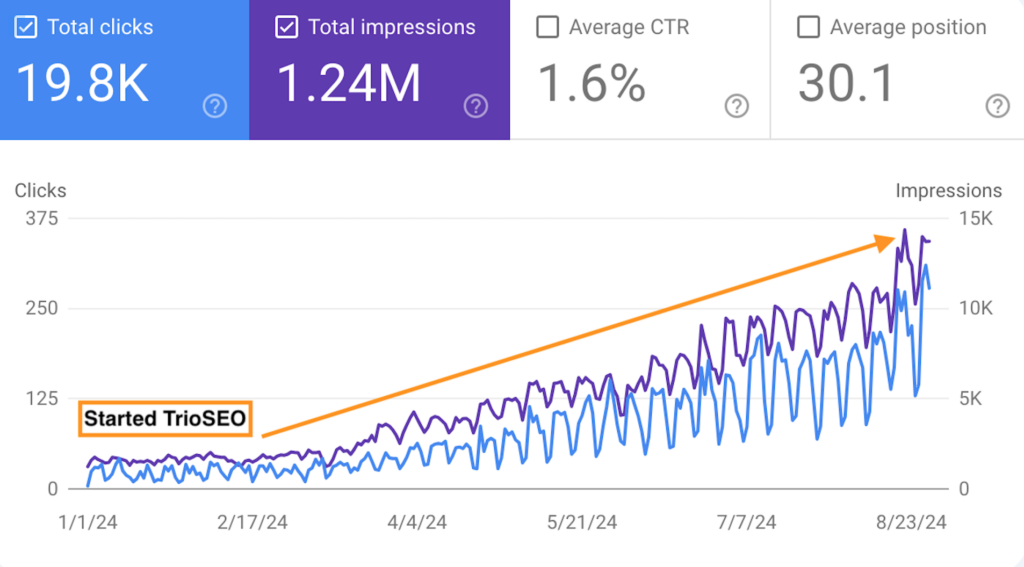Enable the Average CTR checkbox

click(x=547, y=27)
